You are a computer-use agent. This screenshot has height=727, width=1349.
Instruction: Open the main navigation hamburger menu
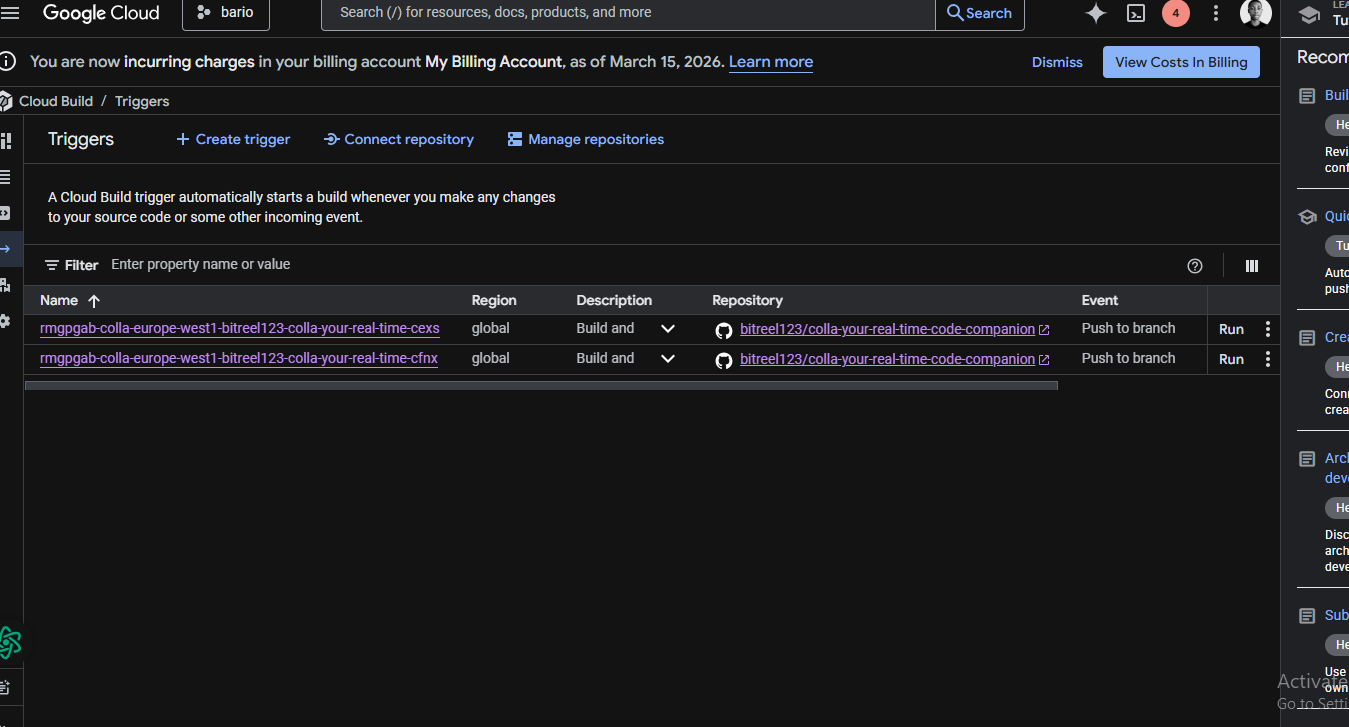[x=10, y=13]
